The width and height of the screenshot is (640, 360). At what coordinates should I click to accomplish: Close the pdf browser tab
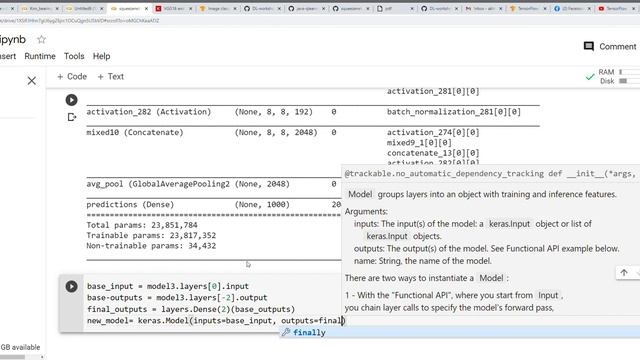point(412,9)
